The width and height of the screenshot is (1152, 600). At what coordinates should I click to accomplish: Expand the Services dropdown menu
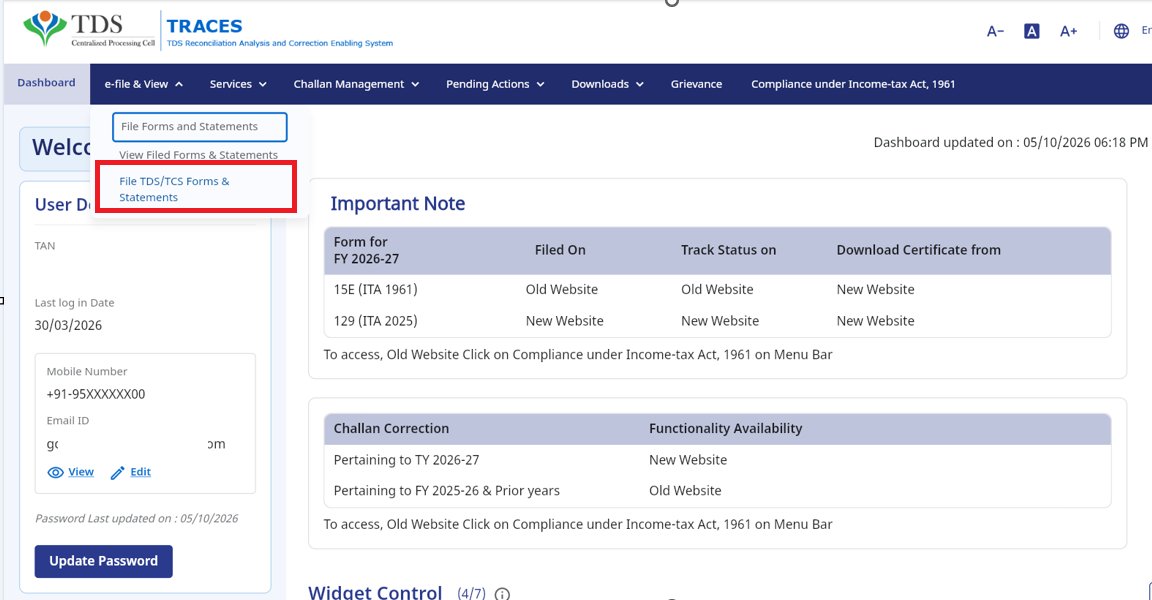pyautogui.click(x=237, y=84)
